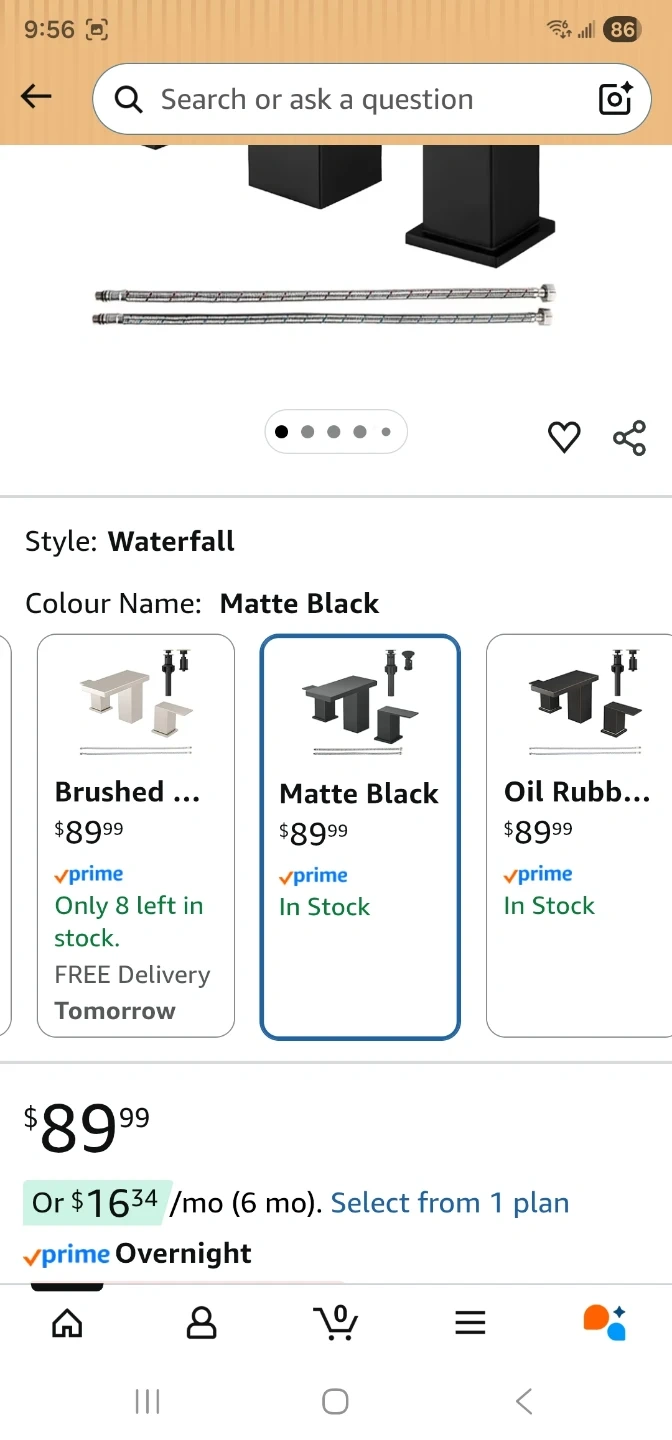This screenshot has width=672, height=1440.
Task: Focus the search or ask field
Action: click(360, 100)
